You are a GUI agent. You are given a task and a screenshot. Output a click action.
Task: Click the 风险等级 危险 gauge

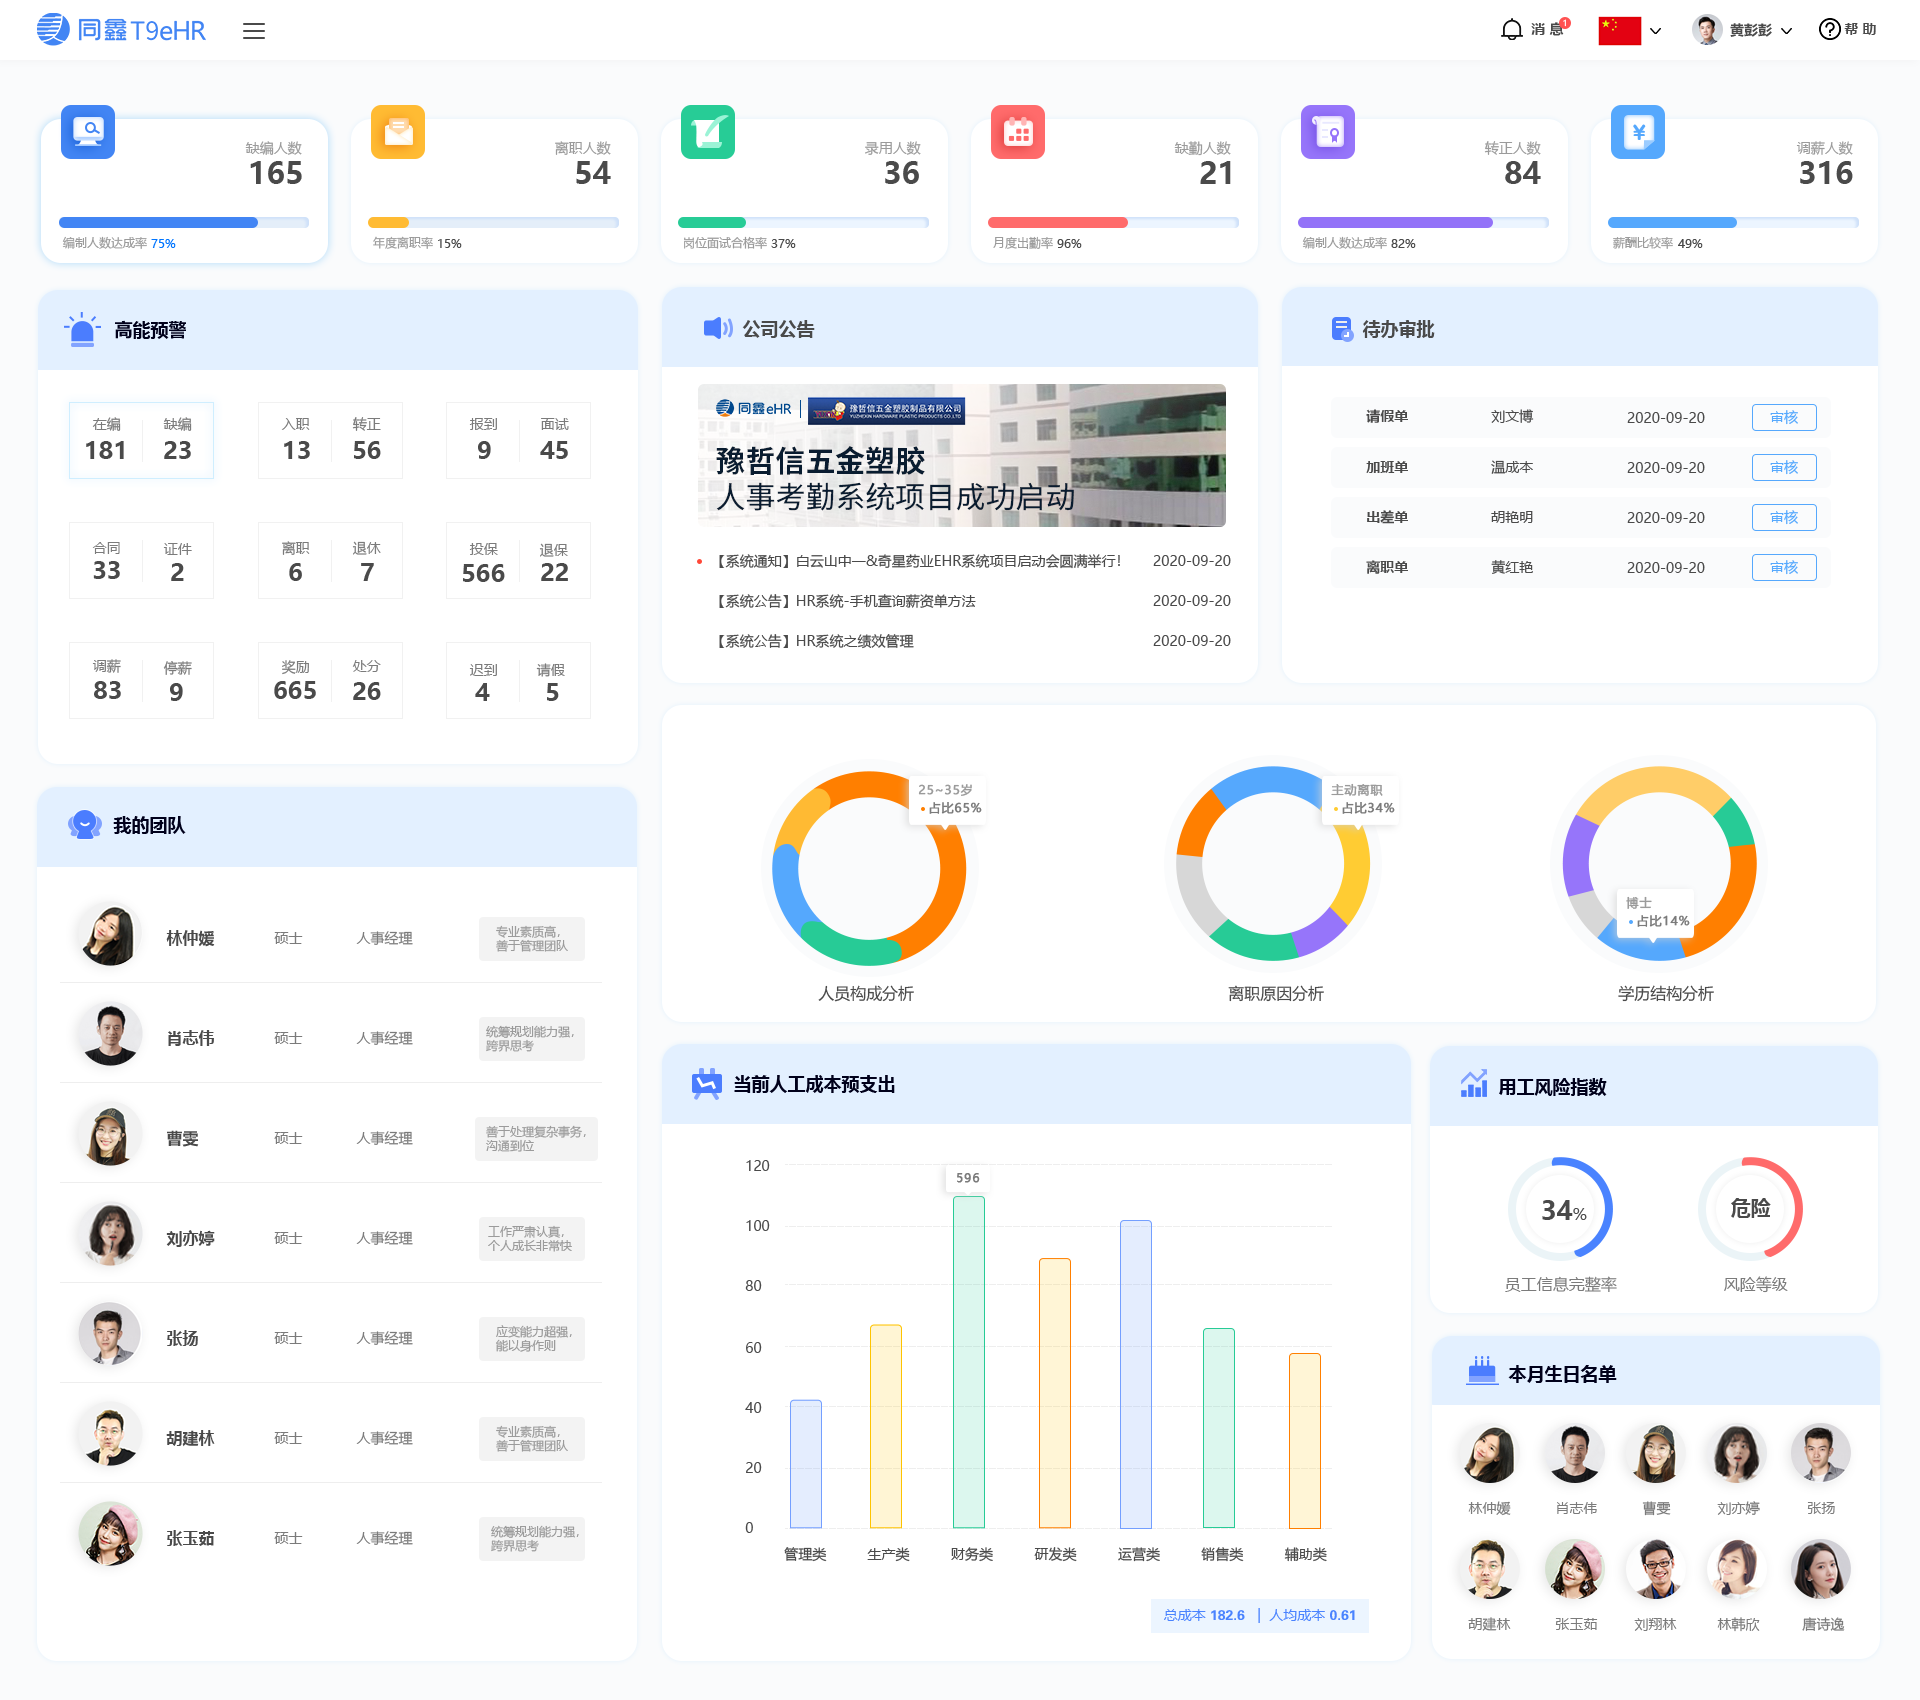pos(1751,1208)
